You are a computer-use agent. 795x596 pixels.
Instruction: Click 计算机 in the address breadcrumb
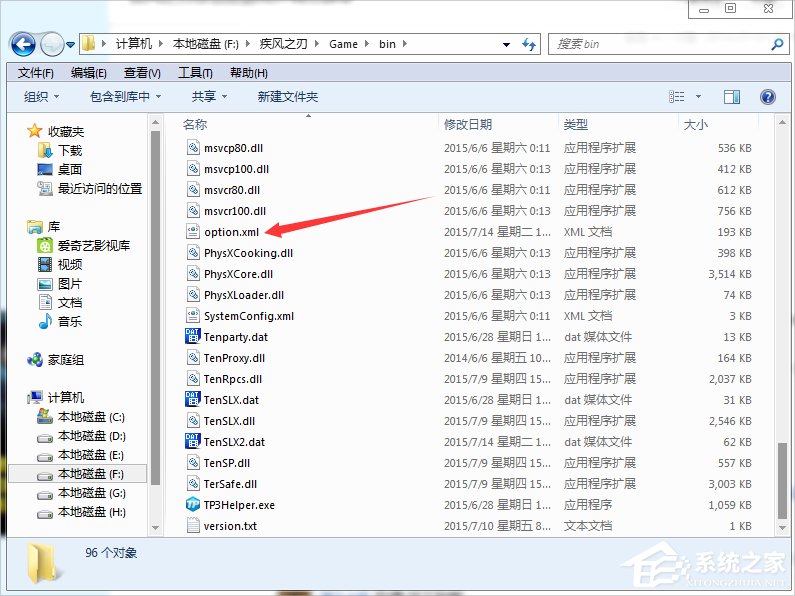point(134,44)
